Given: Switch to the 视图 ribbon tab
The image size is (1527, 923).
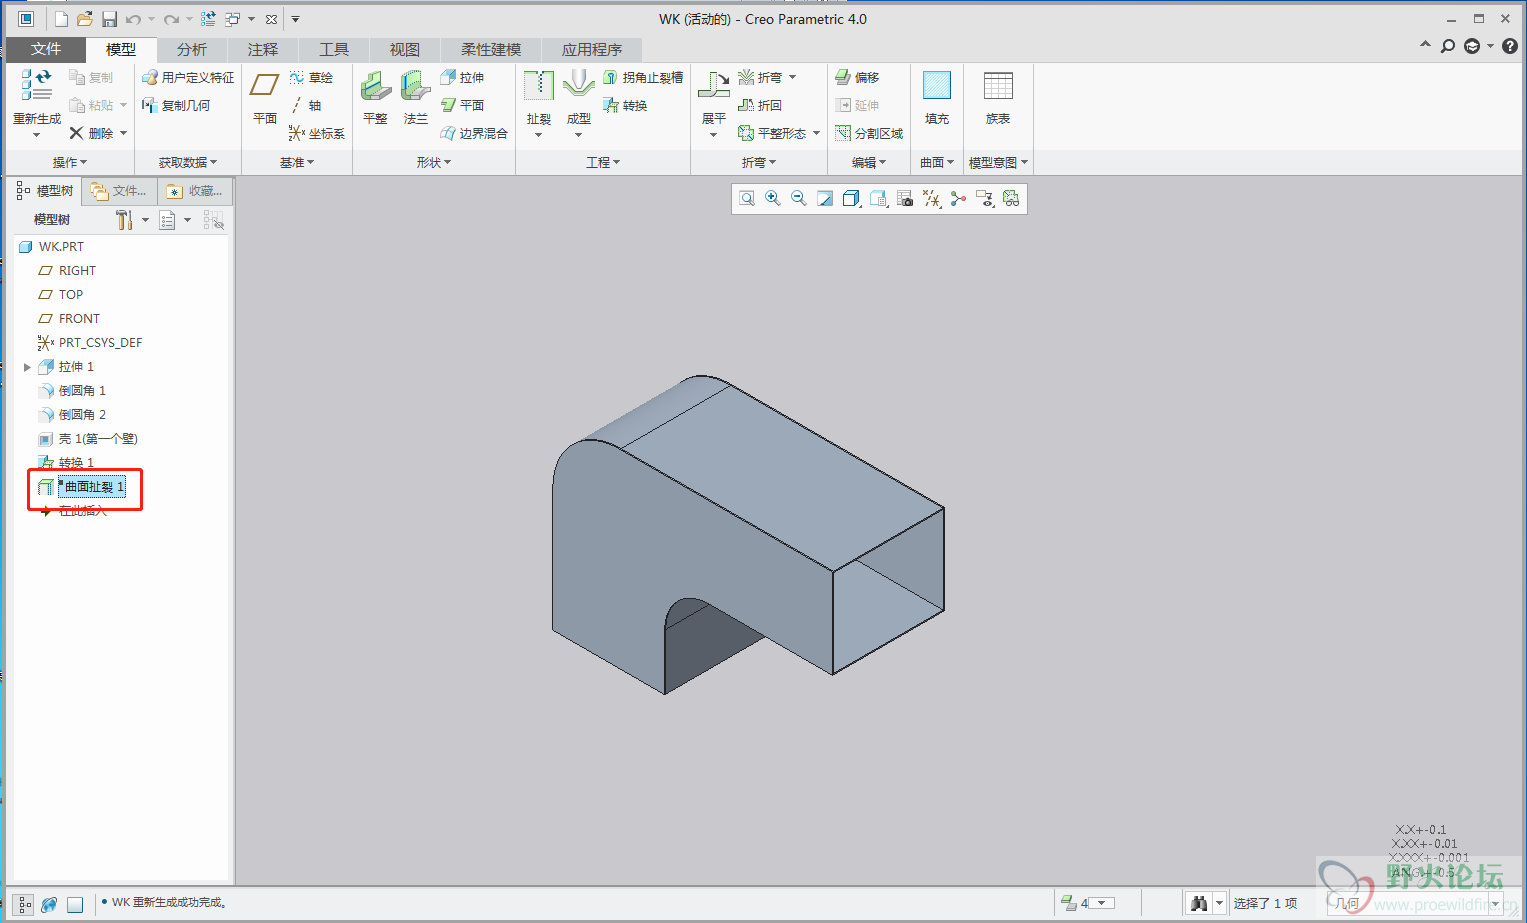Looking at the screenshot, I should (405, 49).
